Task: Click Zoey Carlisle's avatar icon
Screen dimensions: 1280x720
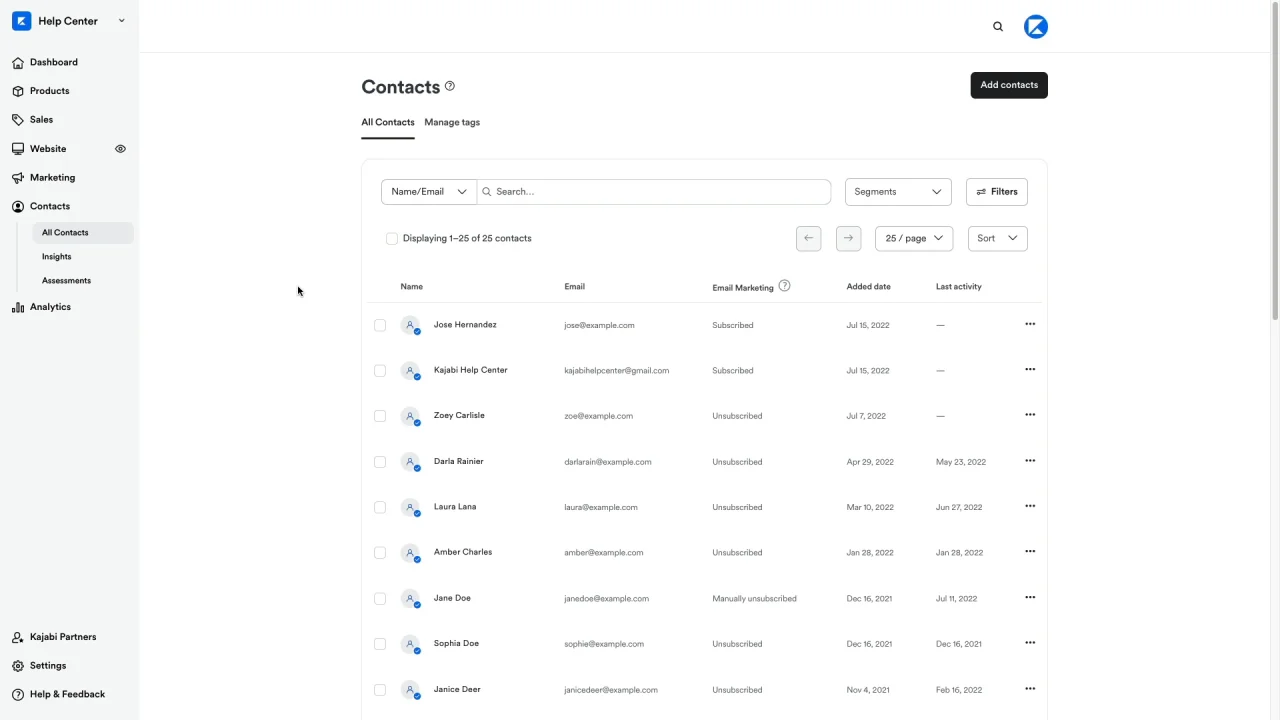Action: click(410, 416)
